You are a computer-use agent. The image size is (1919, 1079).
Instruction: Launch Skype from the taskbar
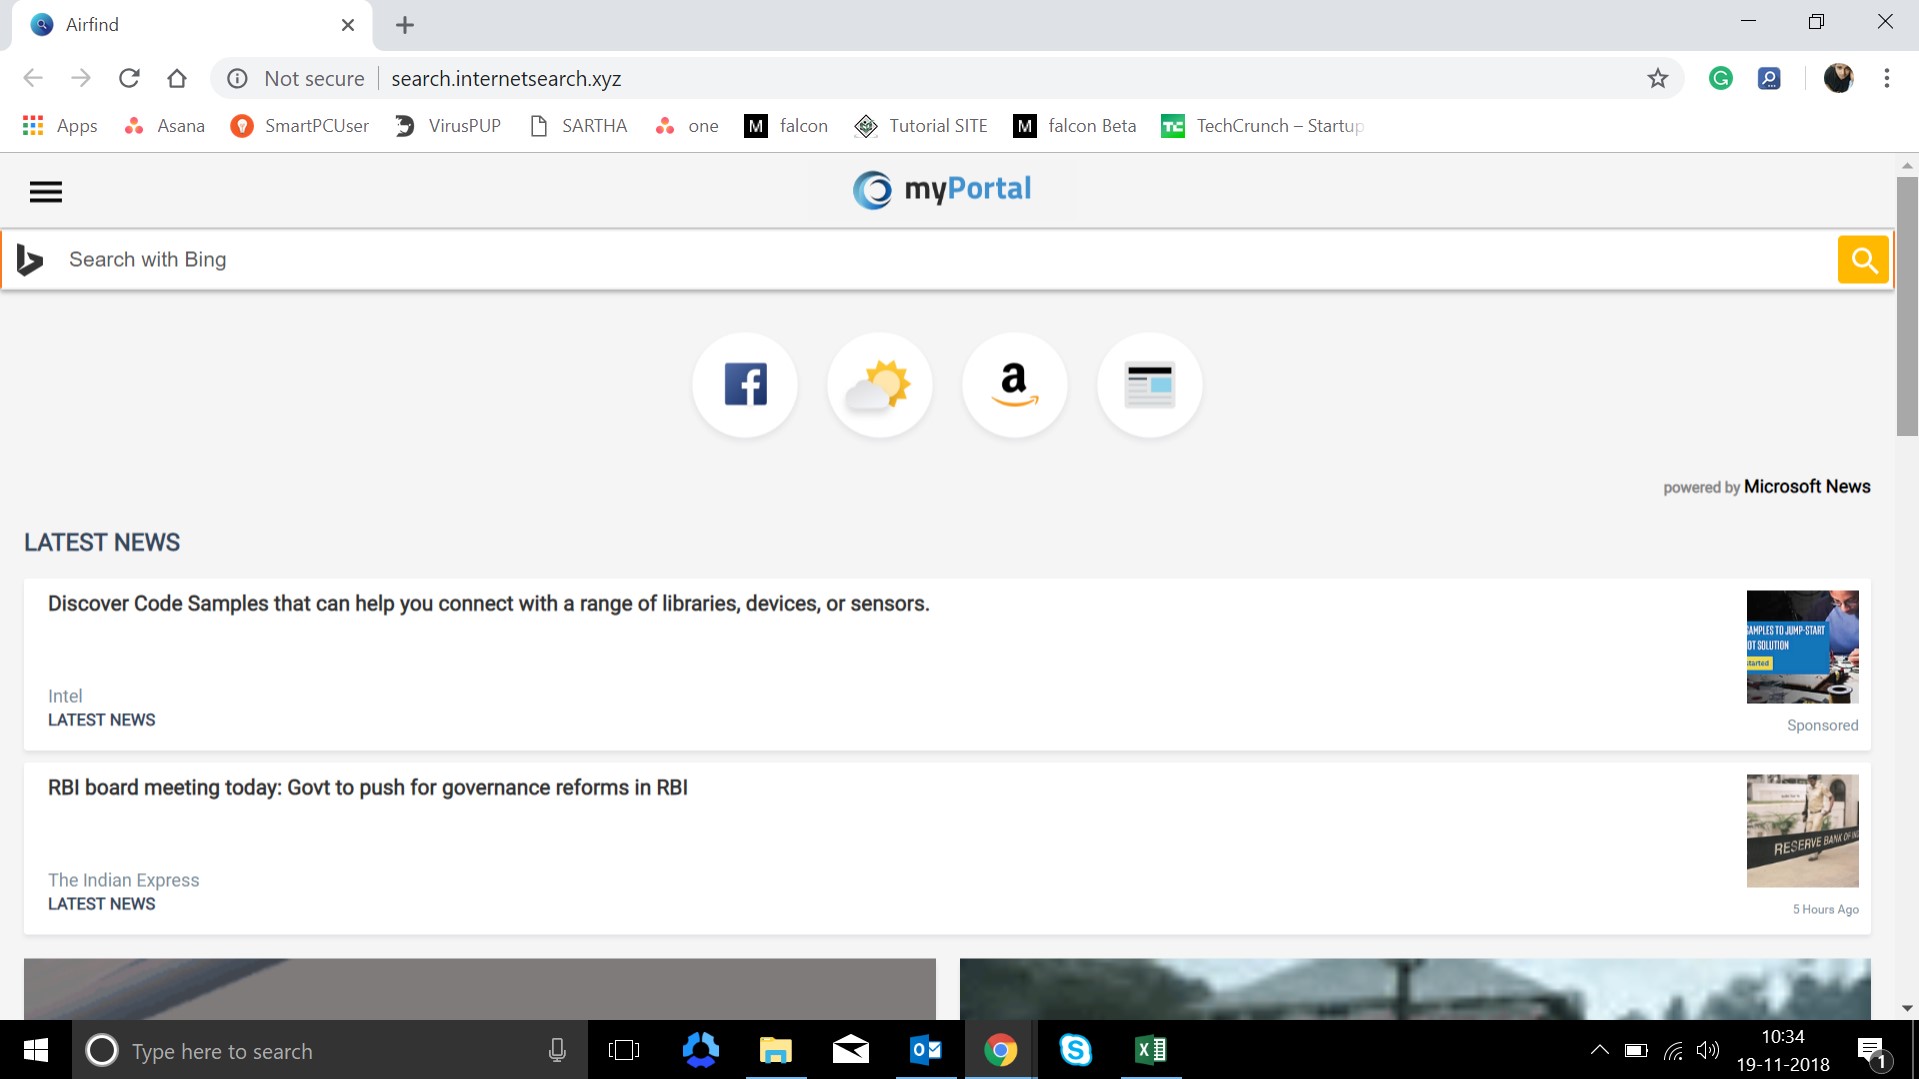pos(1076,1050)
